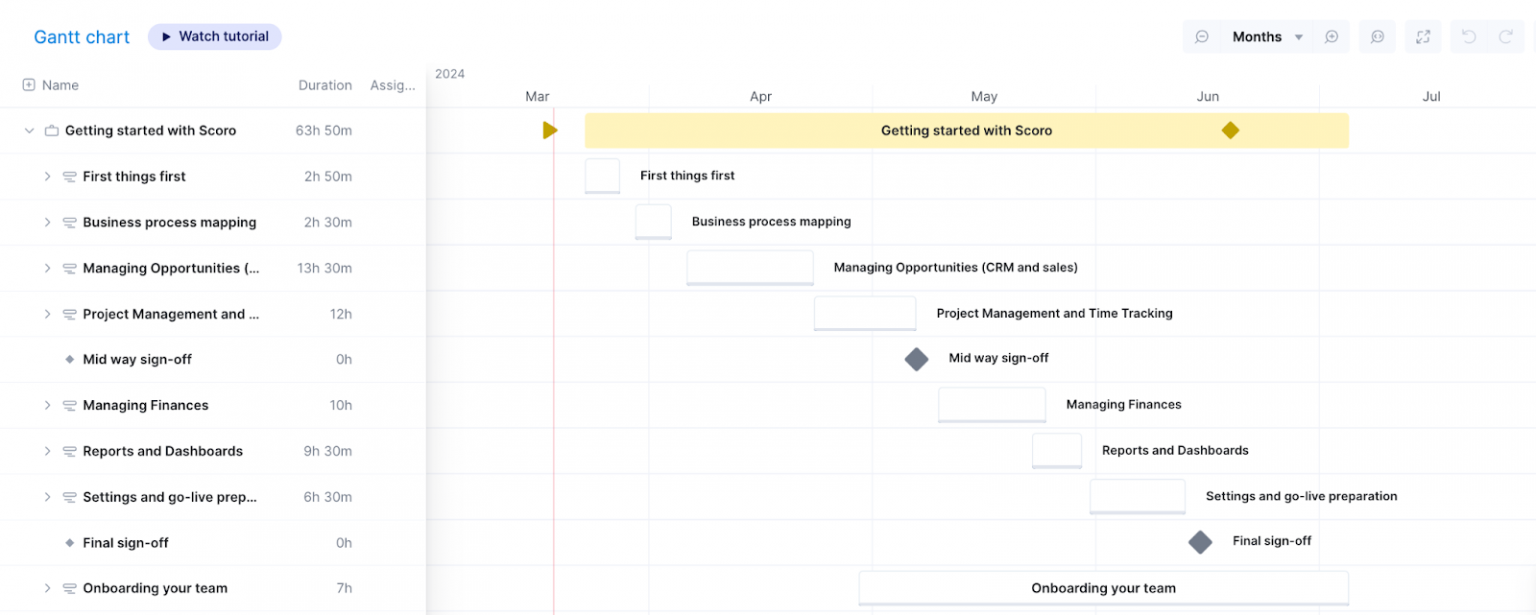Select the Mid way sign-off row name
The height and width of the screenshot is (615, 1536).
[137, 359]
